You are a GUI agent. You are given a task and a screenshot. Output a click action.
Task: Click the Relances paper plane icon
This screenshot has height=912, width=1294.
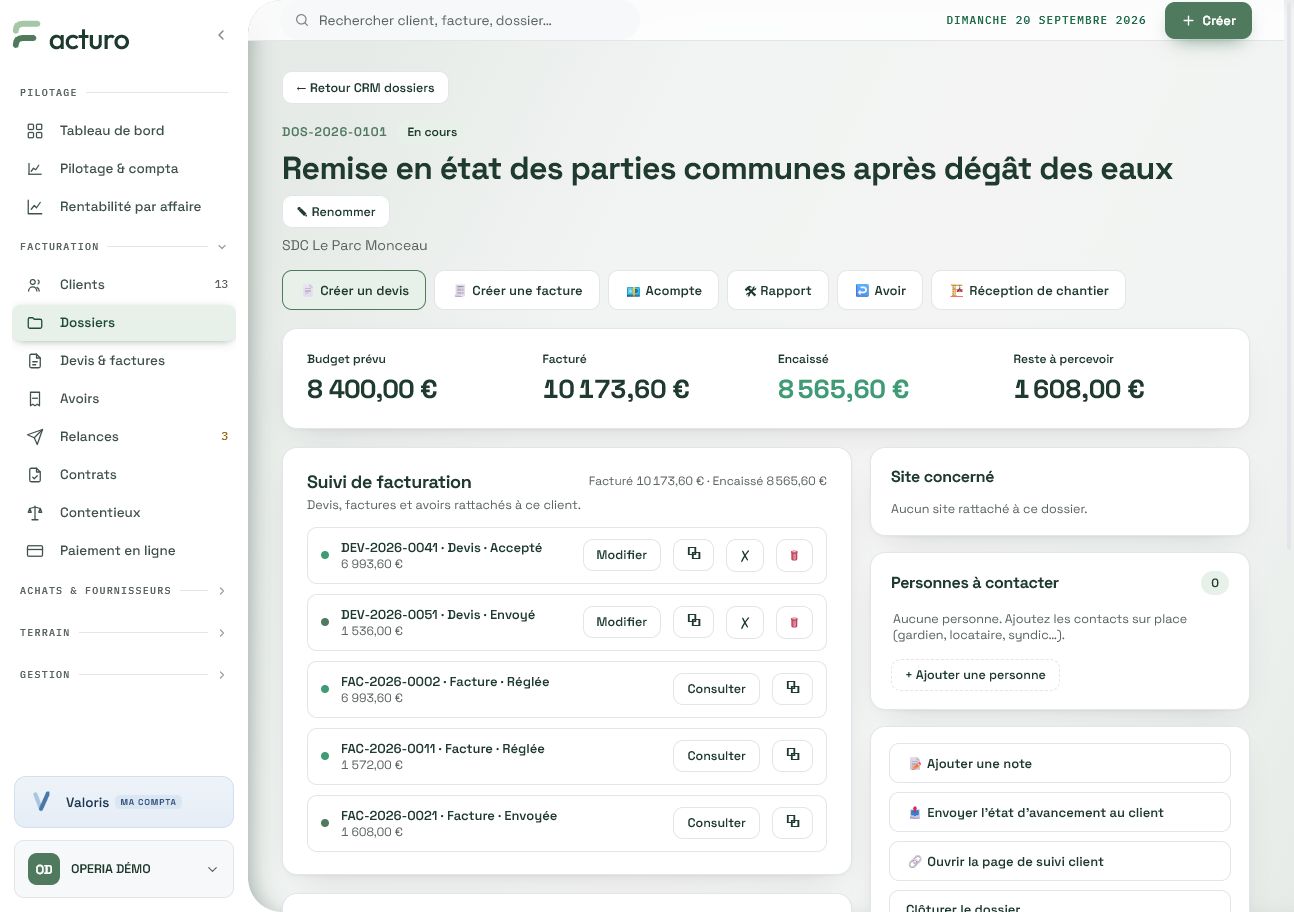tap(35, 437)
